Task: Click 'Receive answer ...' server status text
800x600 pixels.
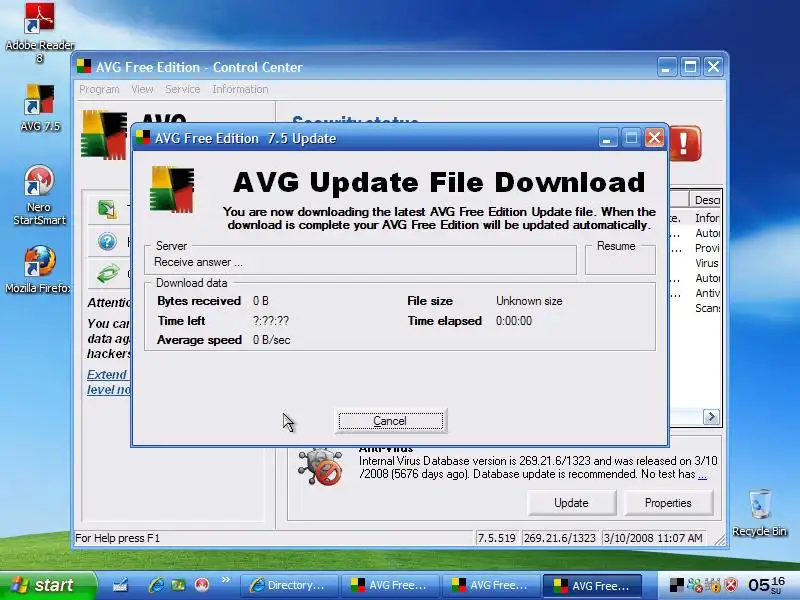Action: (x=198, y=262)
